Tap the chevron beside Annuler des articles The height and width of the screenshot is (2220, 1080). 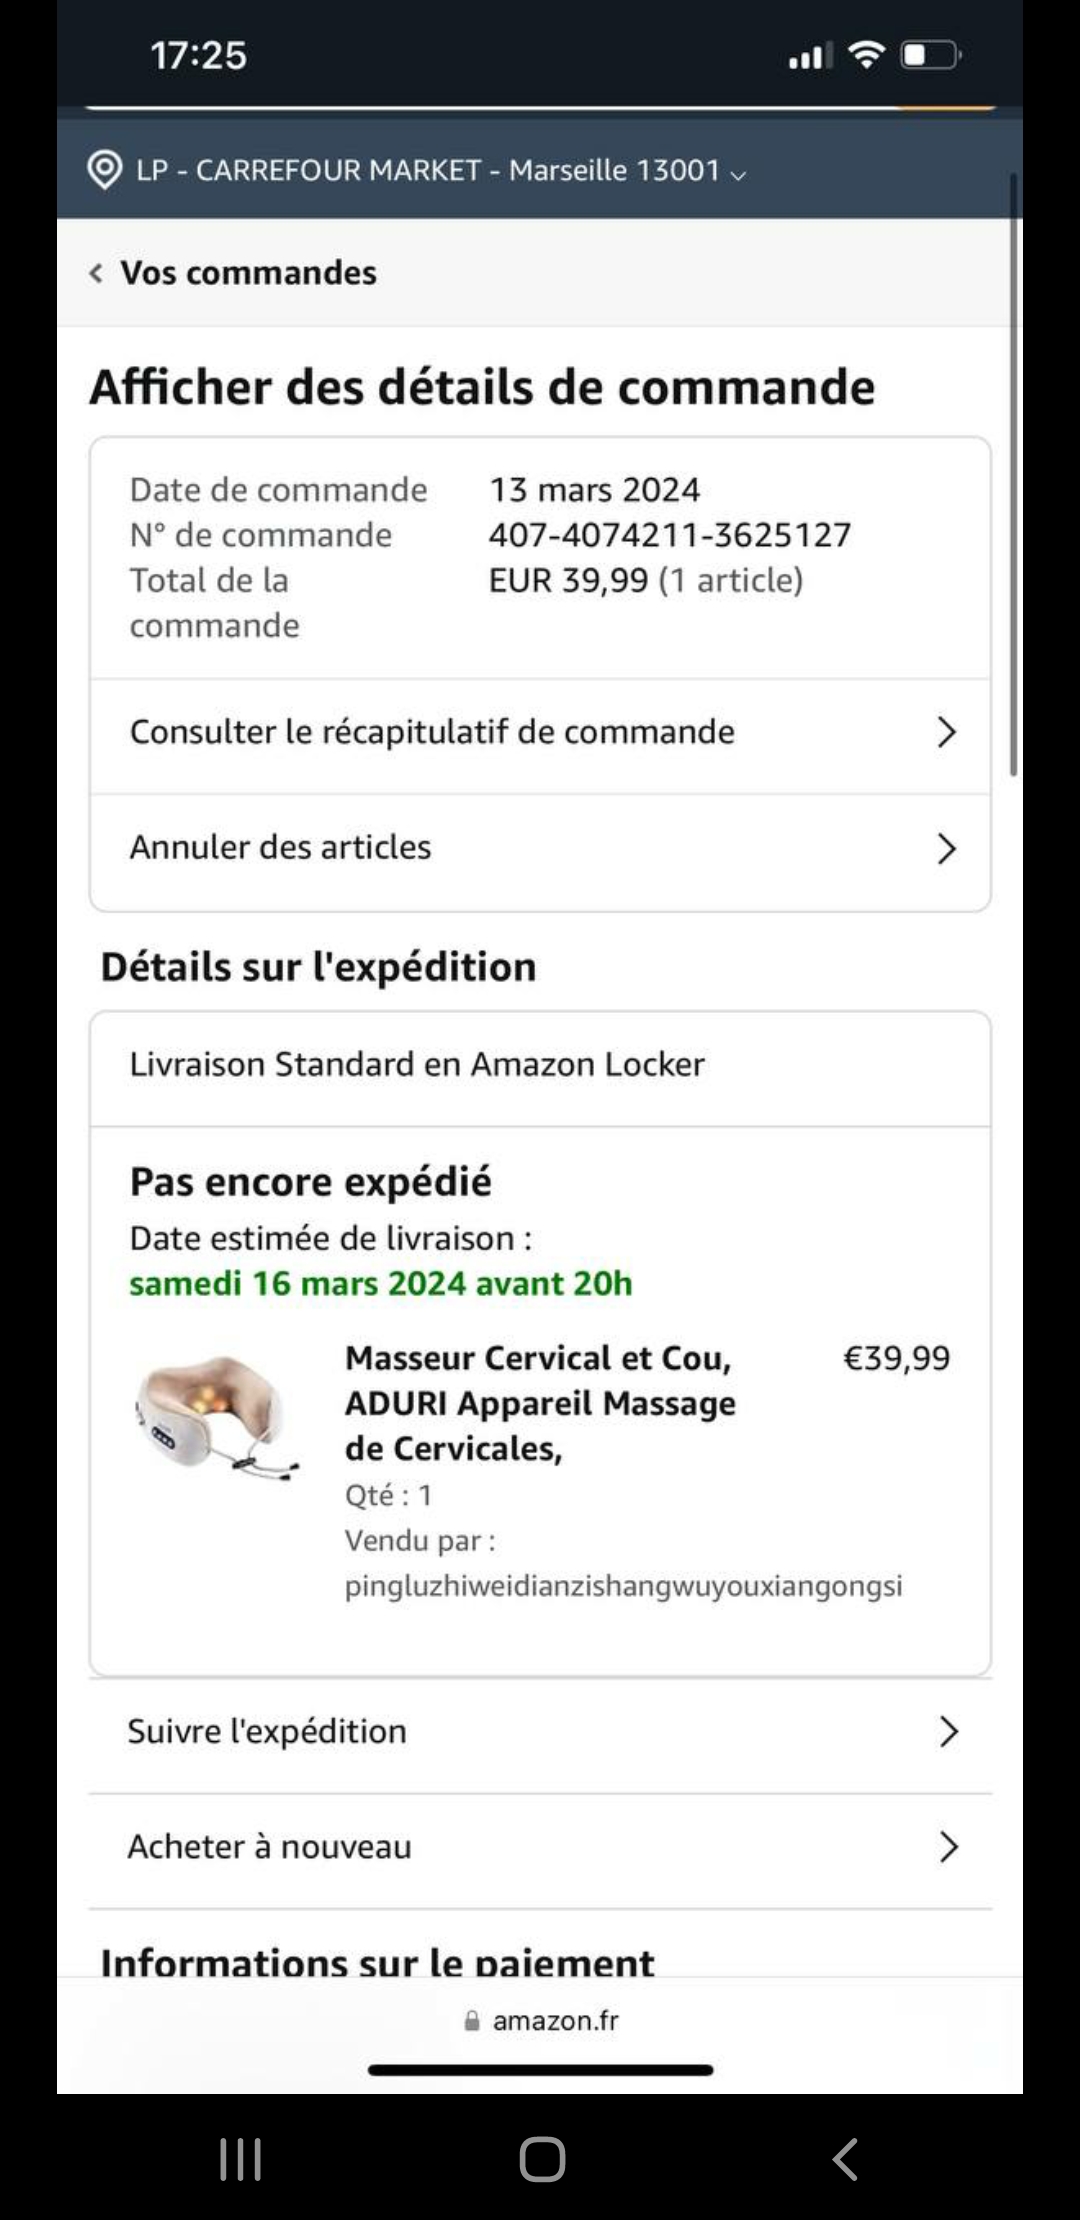[x=946, y=849]
